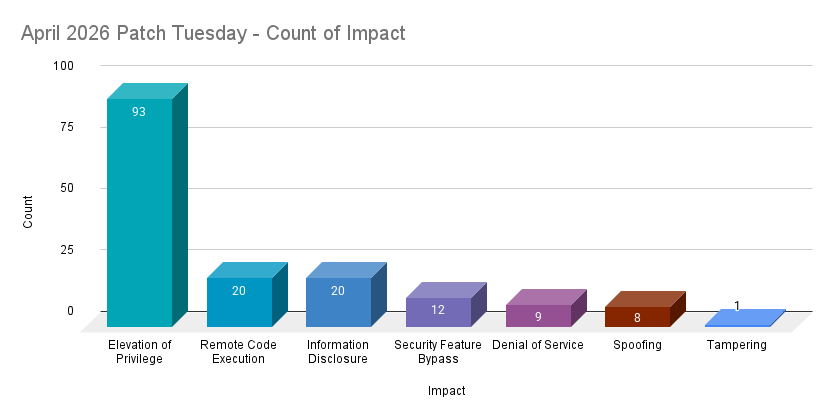This screenshot has height=419, width=833.
Task: Select the Information Disclosure bar
Action: [x=338, y=302]
